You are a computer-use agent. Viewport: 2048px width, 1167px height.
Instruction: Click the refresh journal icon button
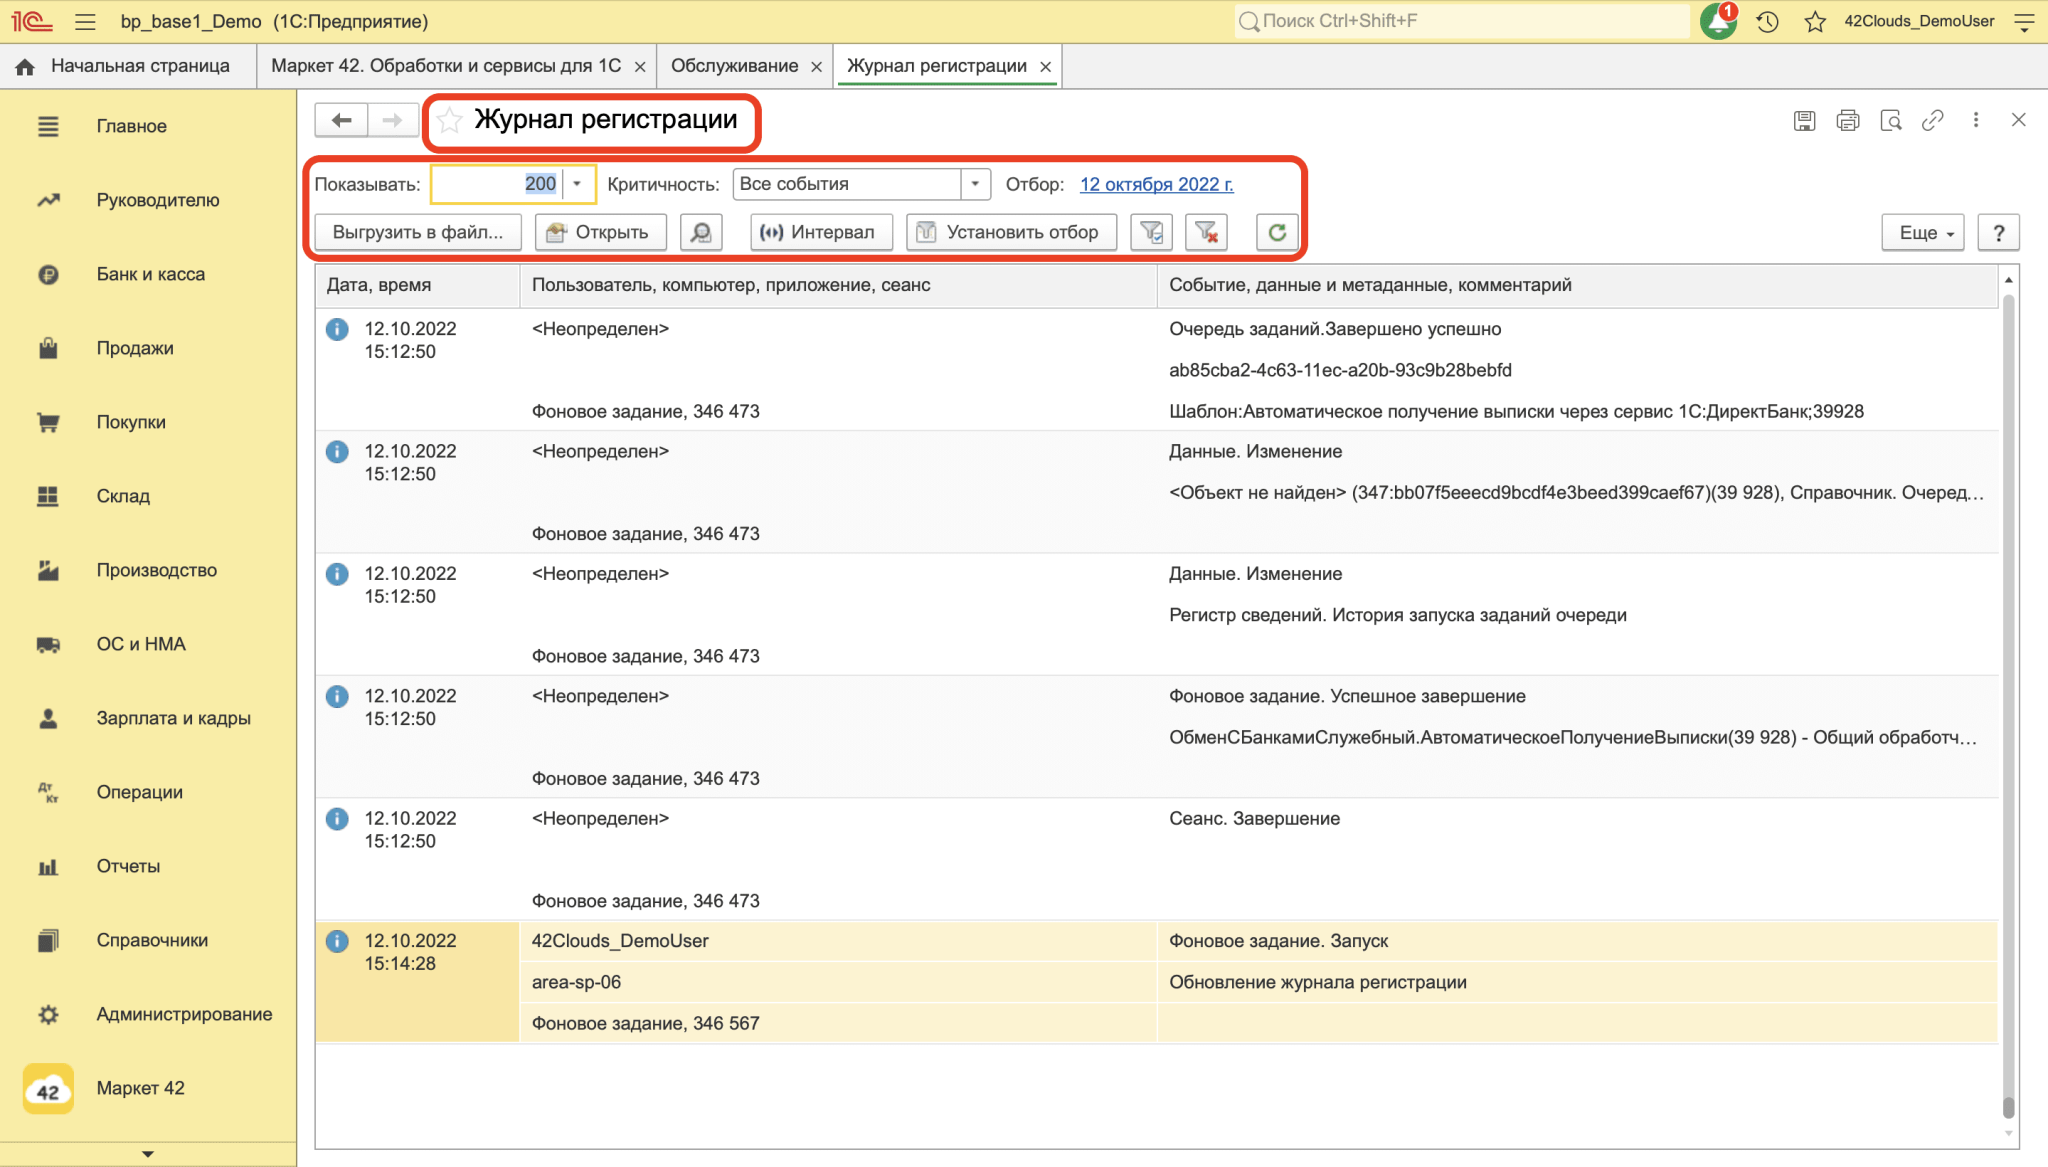click(1276, 232)
